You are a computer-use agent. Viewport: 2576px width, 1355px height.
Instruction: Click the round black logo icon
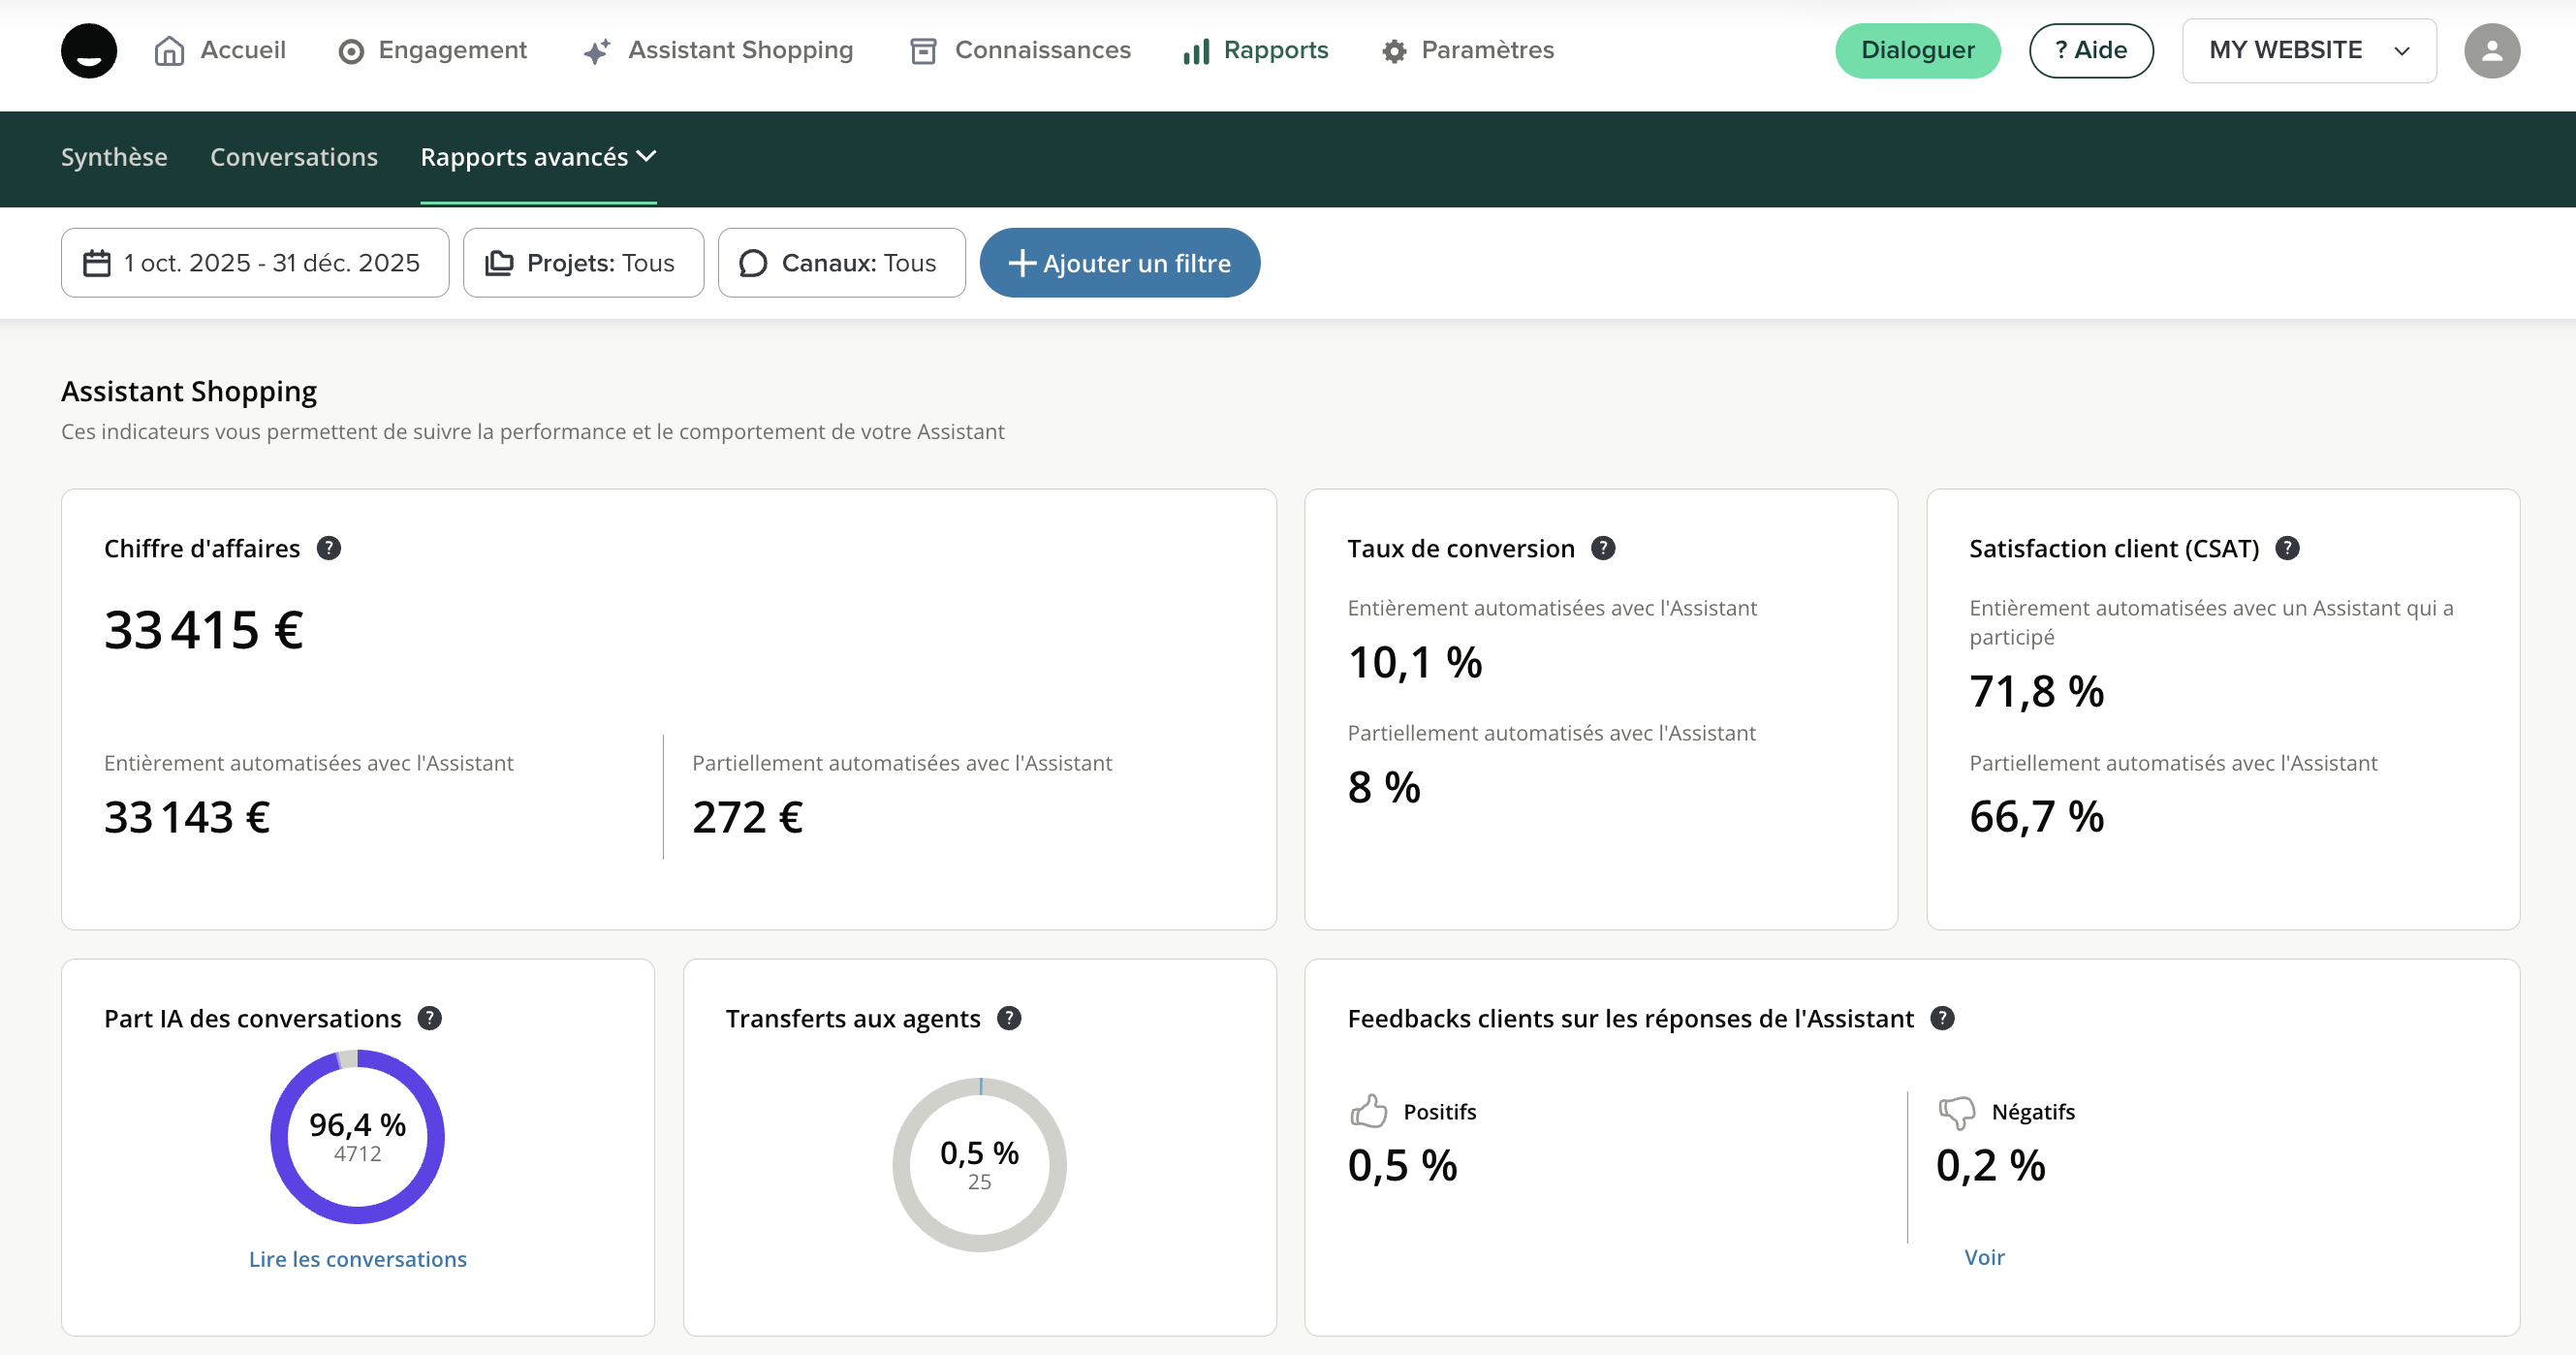pyautogui.click(x=89, y=50)
